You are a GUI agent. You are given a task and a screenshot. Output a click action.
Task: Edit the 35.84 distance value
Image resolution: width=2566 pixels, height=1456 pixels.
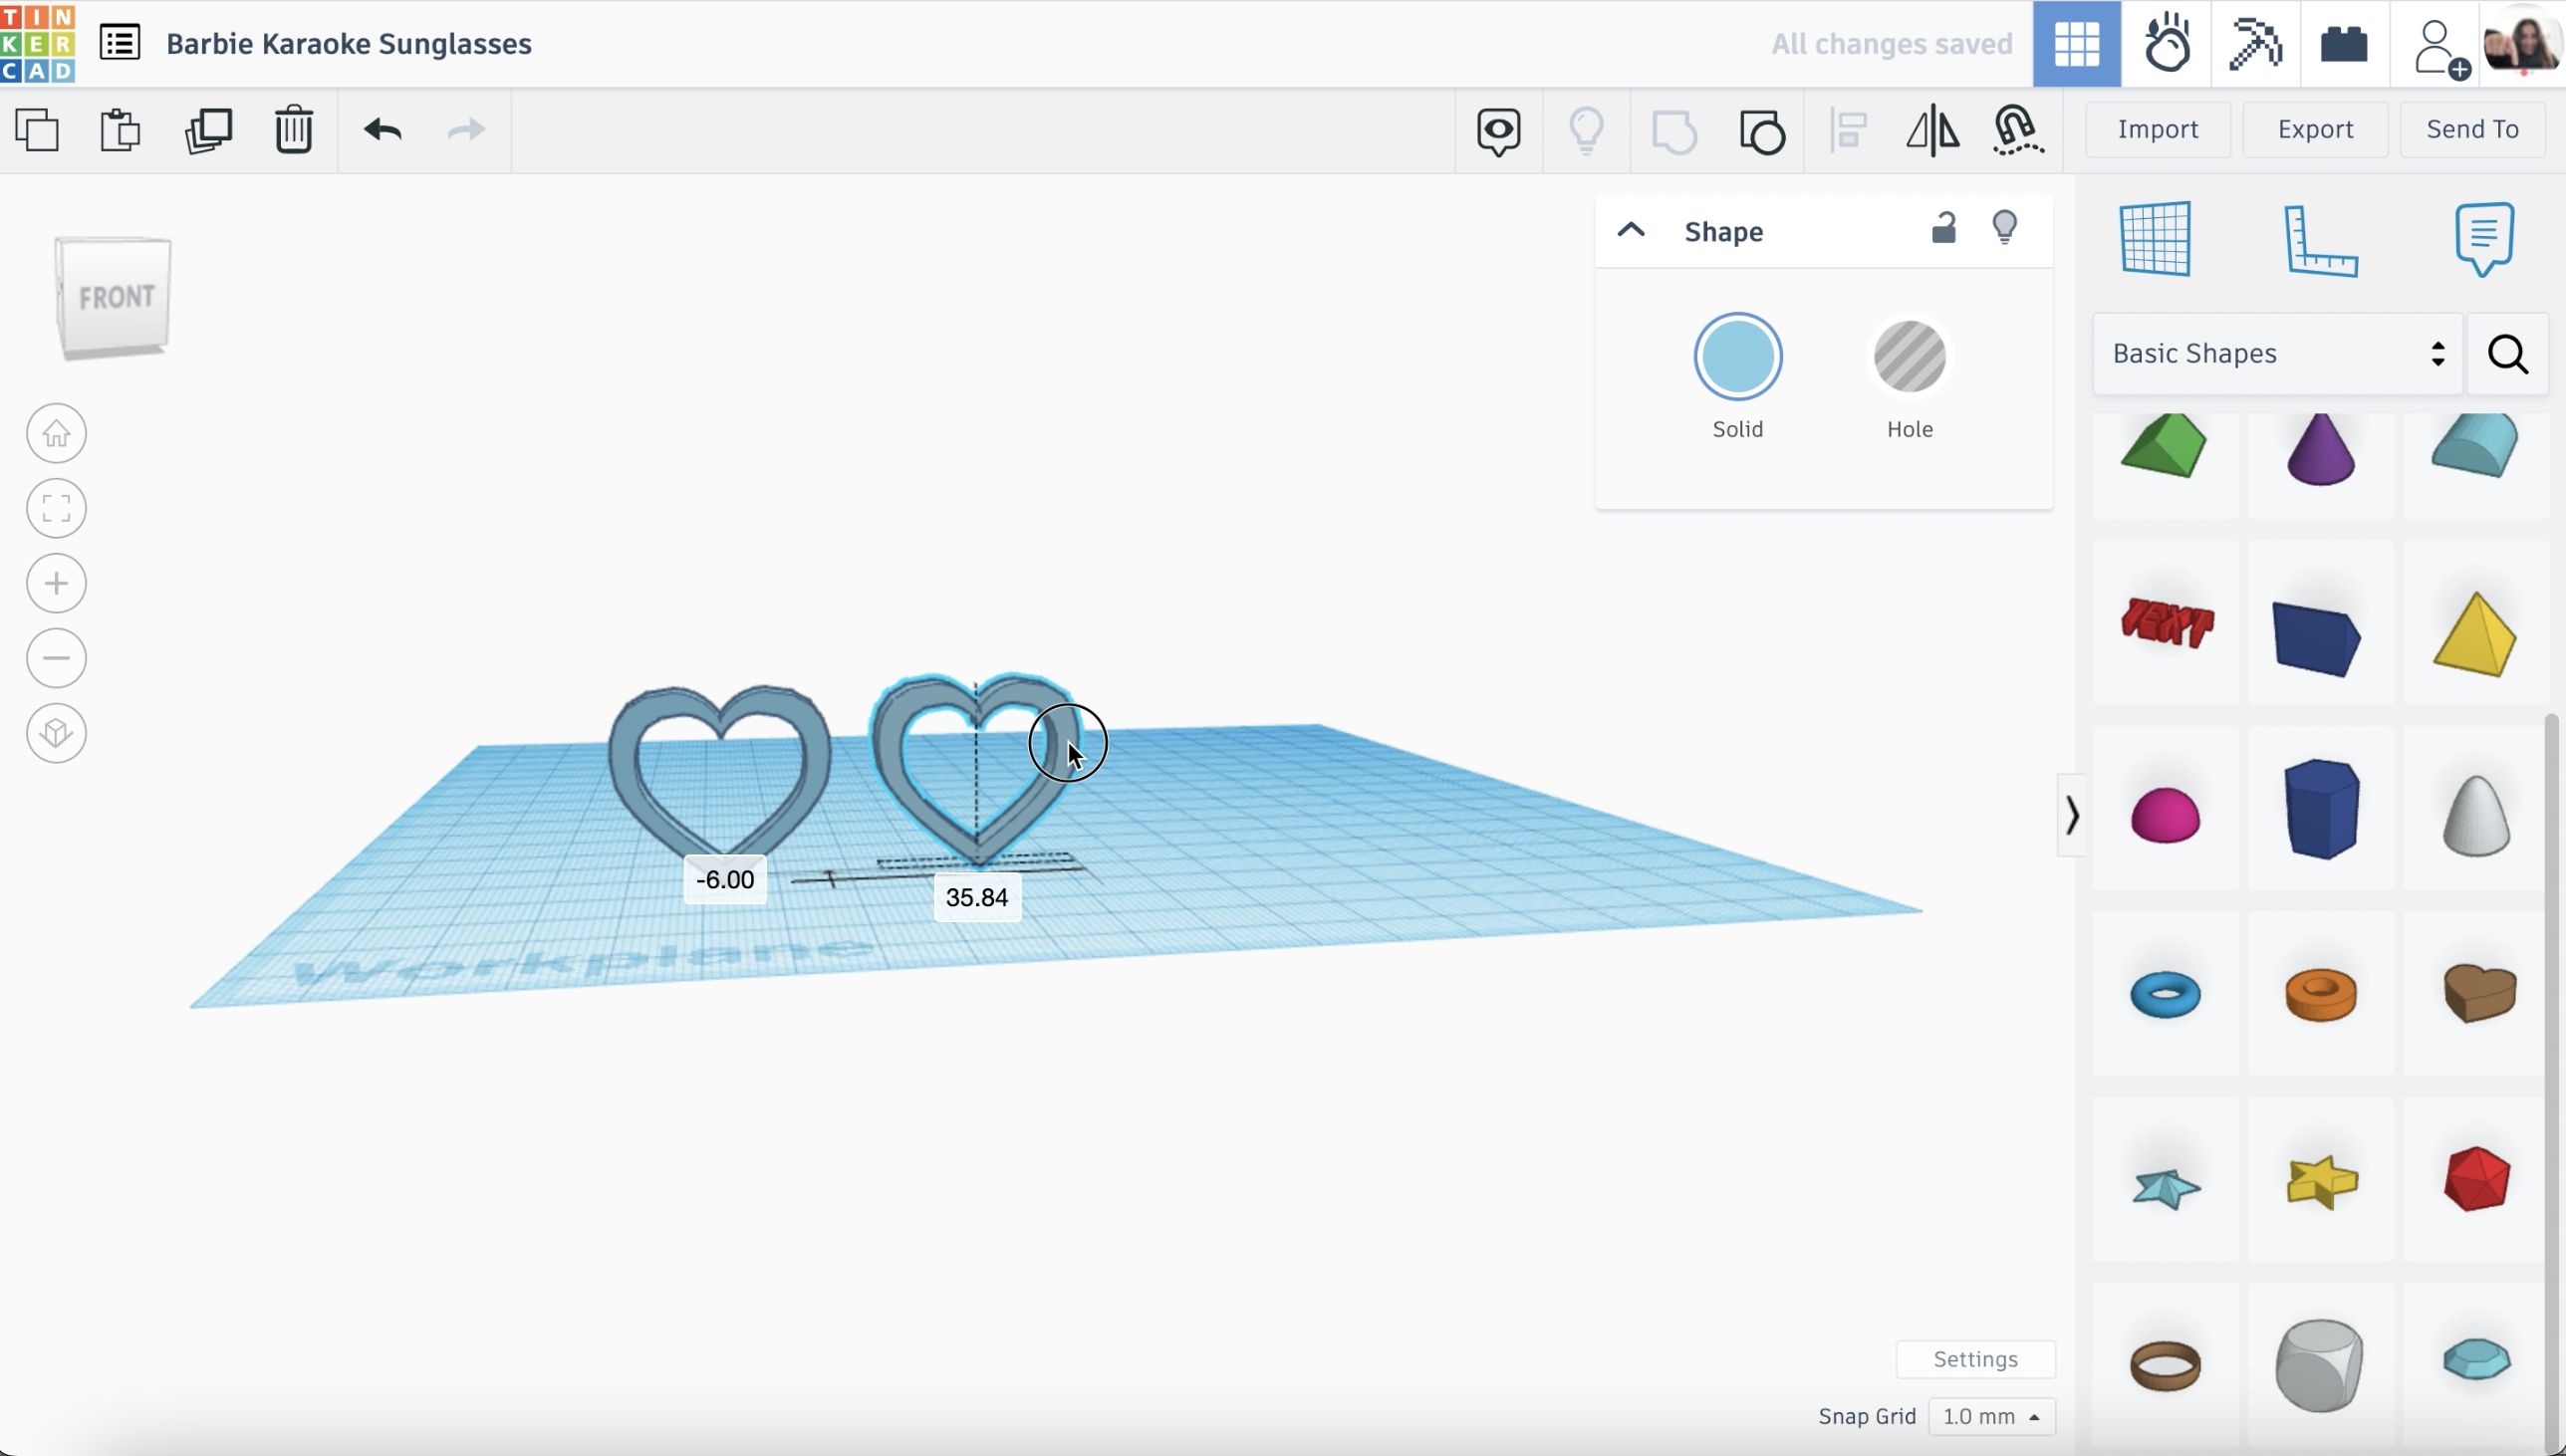[977, 896]
